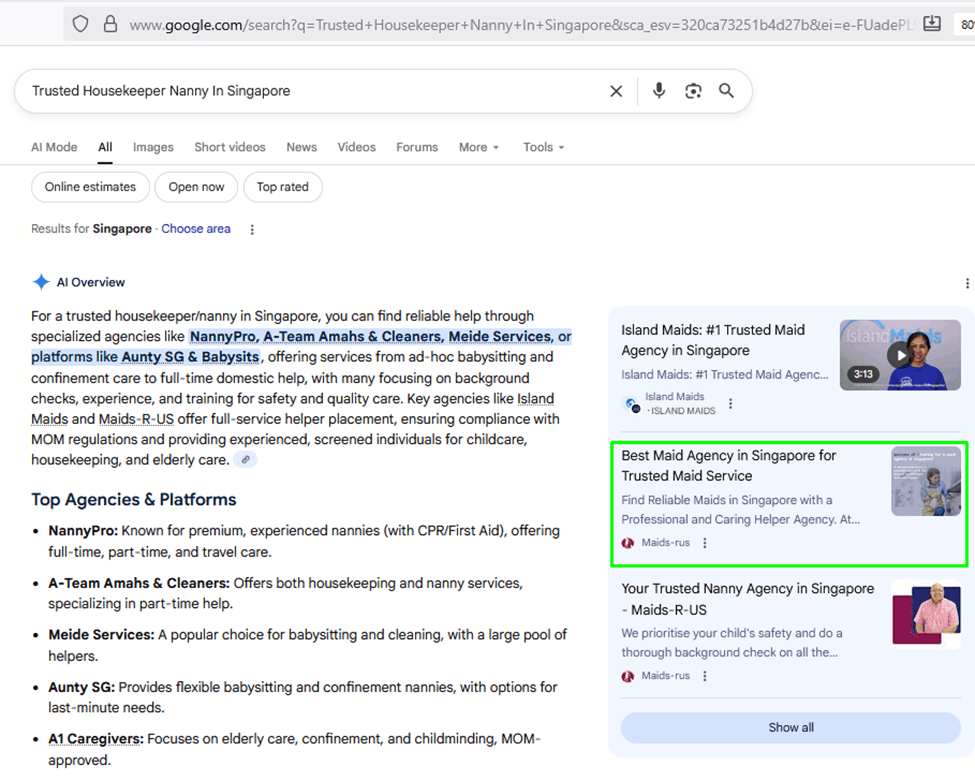The image size is (975, 781).
Task: Open options beside Island Maids source
Action: point(731,404)
